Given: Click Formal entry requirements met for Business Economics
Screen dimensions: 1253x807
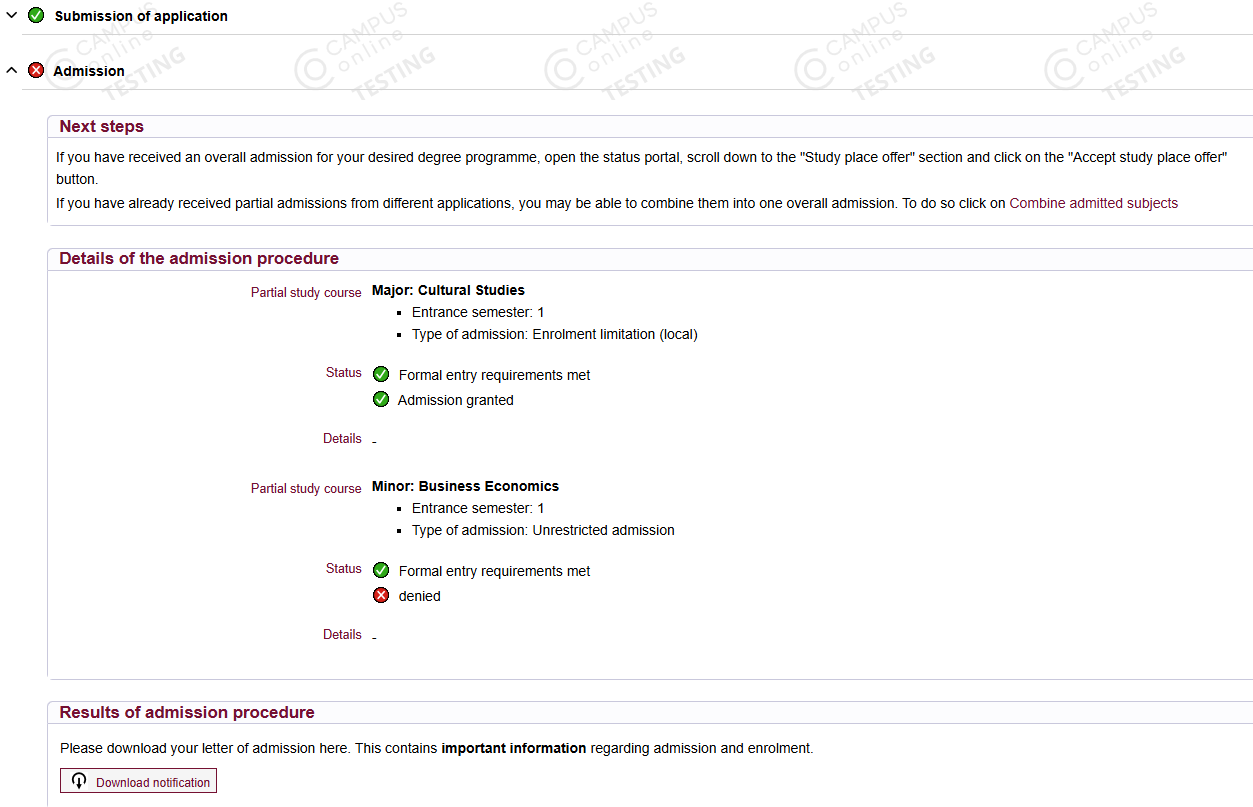Looking at the screenshot, I should point(495,571).
